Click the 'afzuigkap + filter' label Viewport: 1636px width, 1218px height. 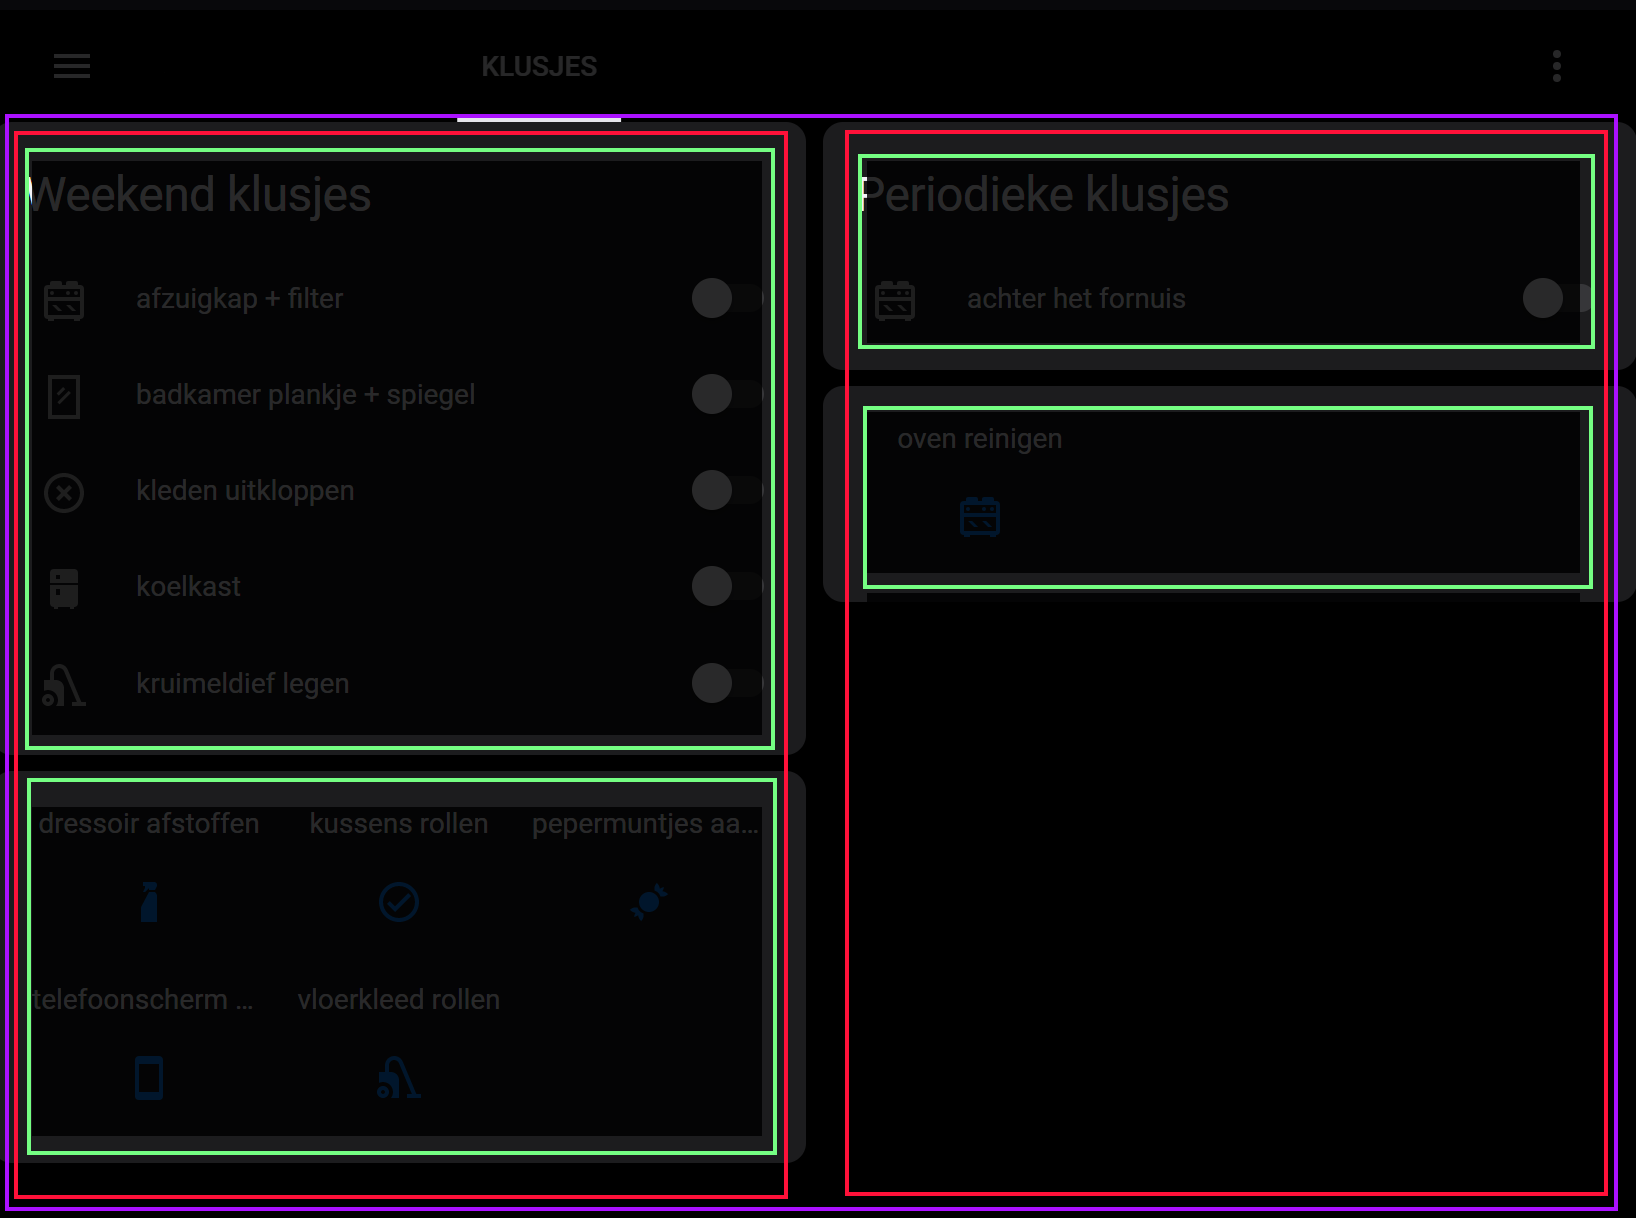click(x=240, y=298)
